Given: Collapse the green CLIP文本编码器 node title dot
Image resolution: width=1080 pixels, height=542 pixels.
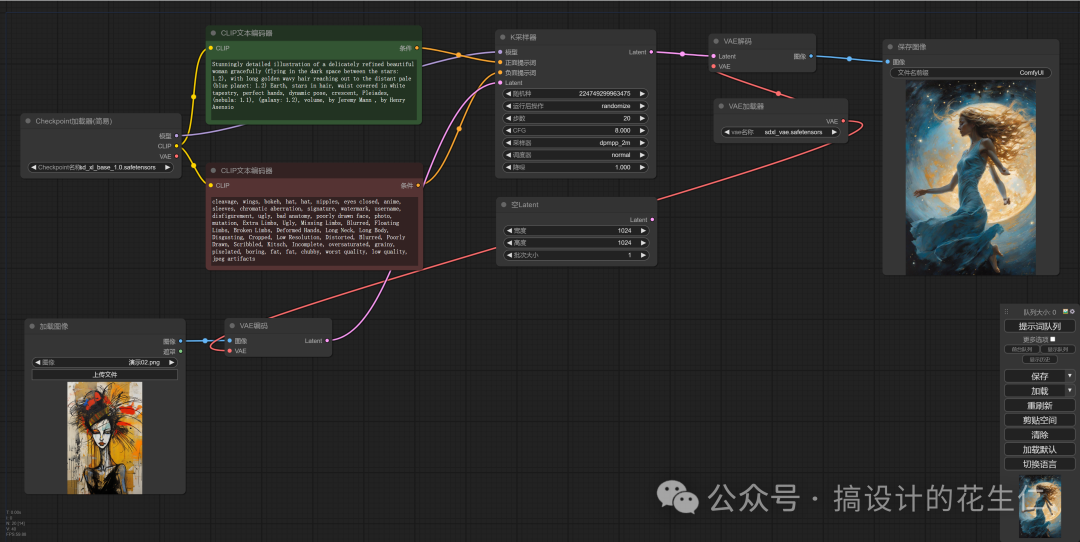Looking at the screenshot, I should coord(214,33).
